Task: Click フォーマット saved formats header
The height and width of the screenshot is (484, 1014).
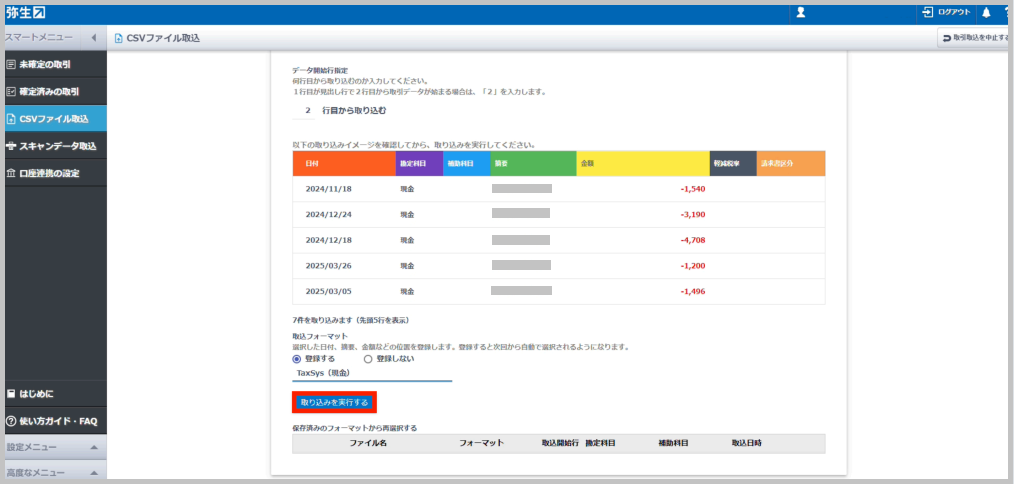Action: 481,443
